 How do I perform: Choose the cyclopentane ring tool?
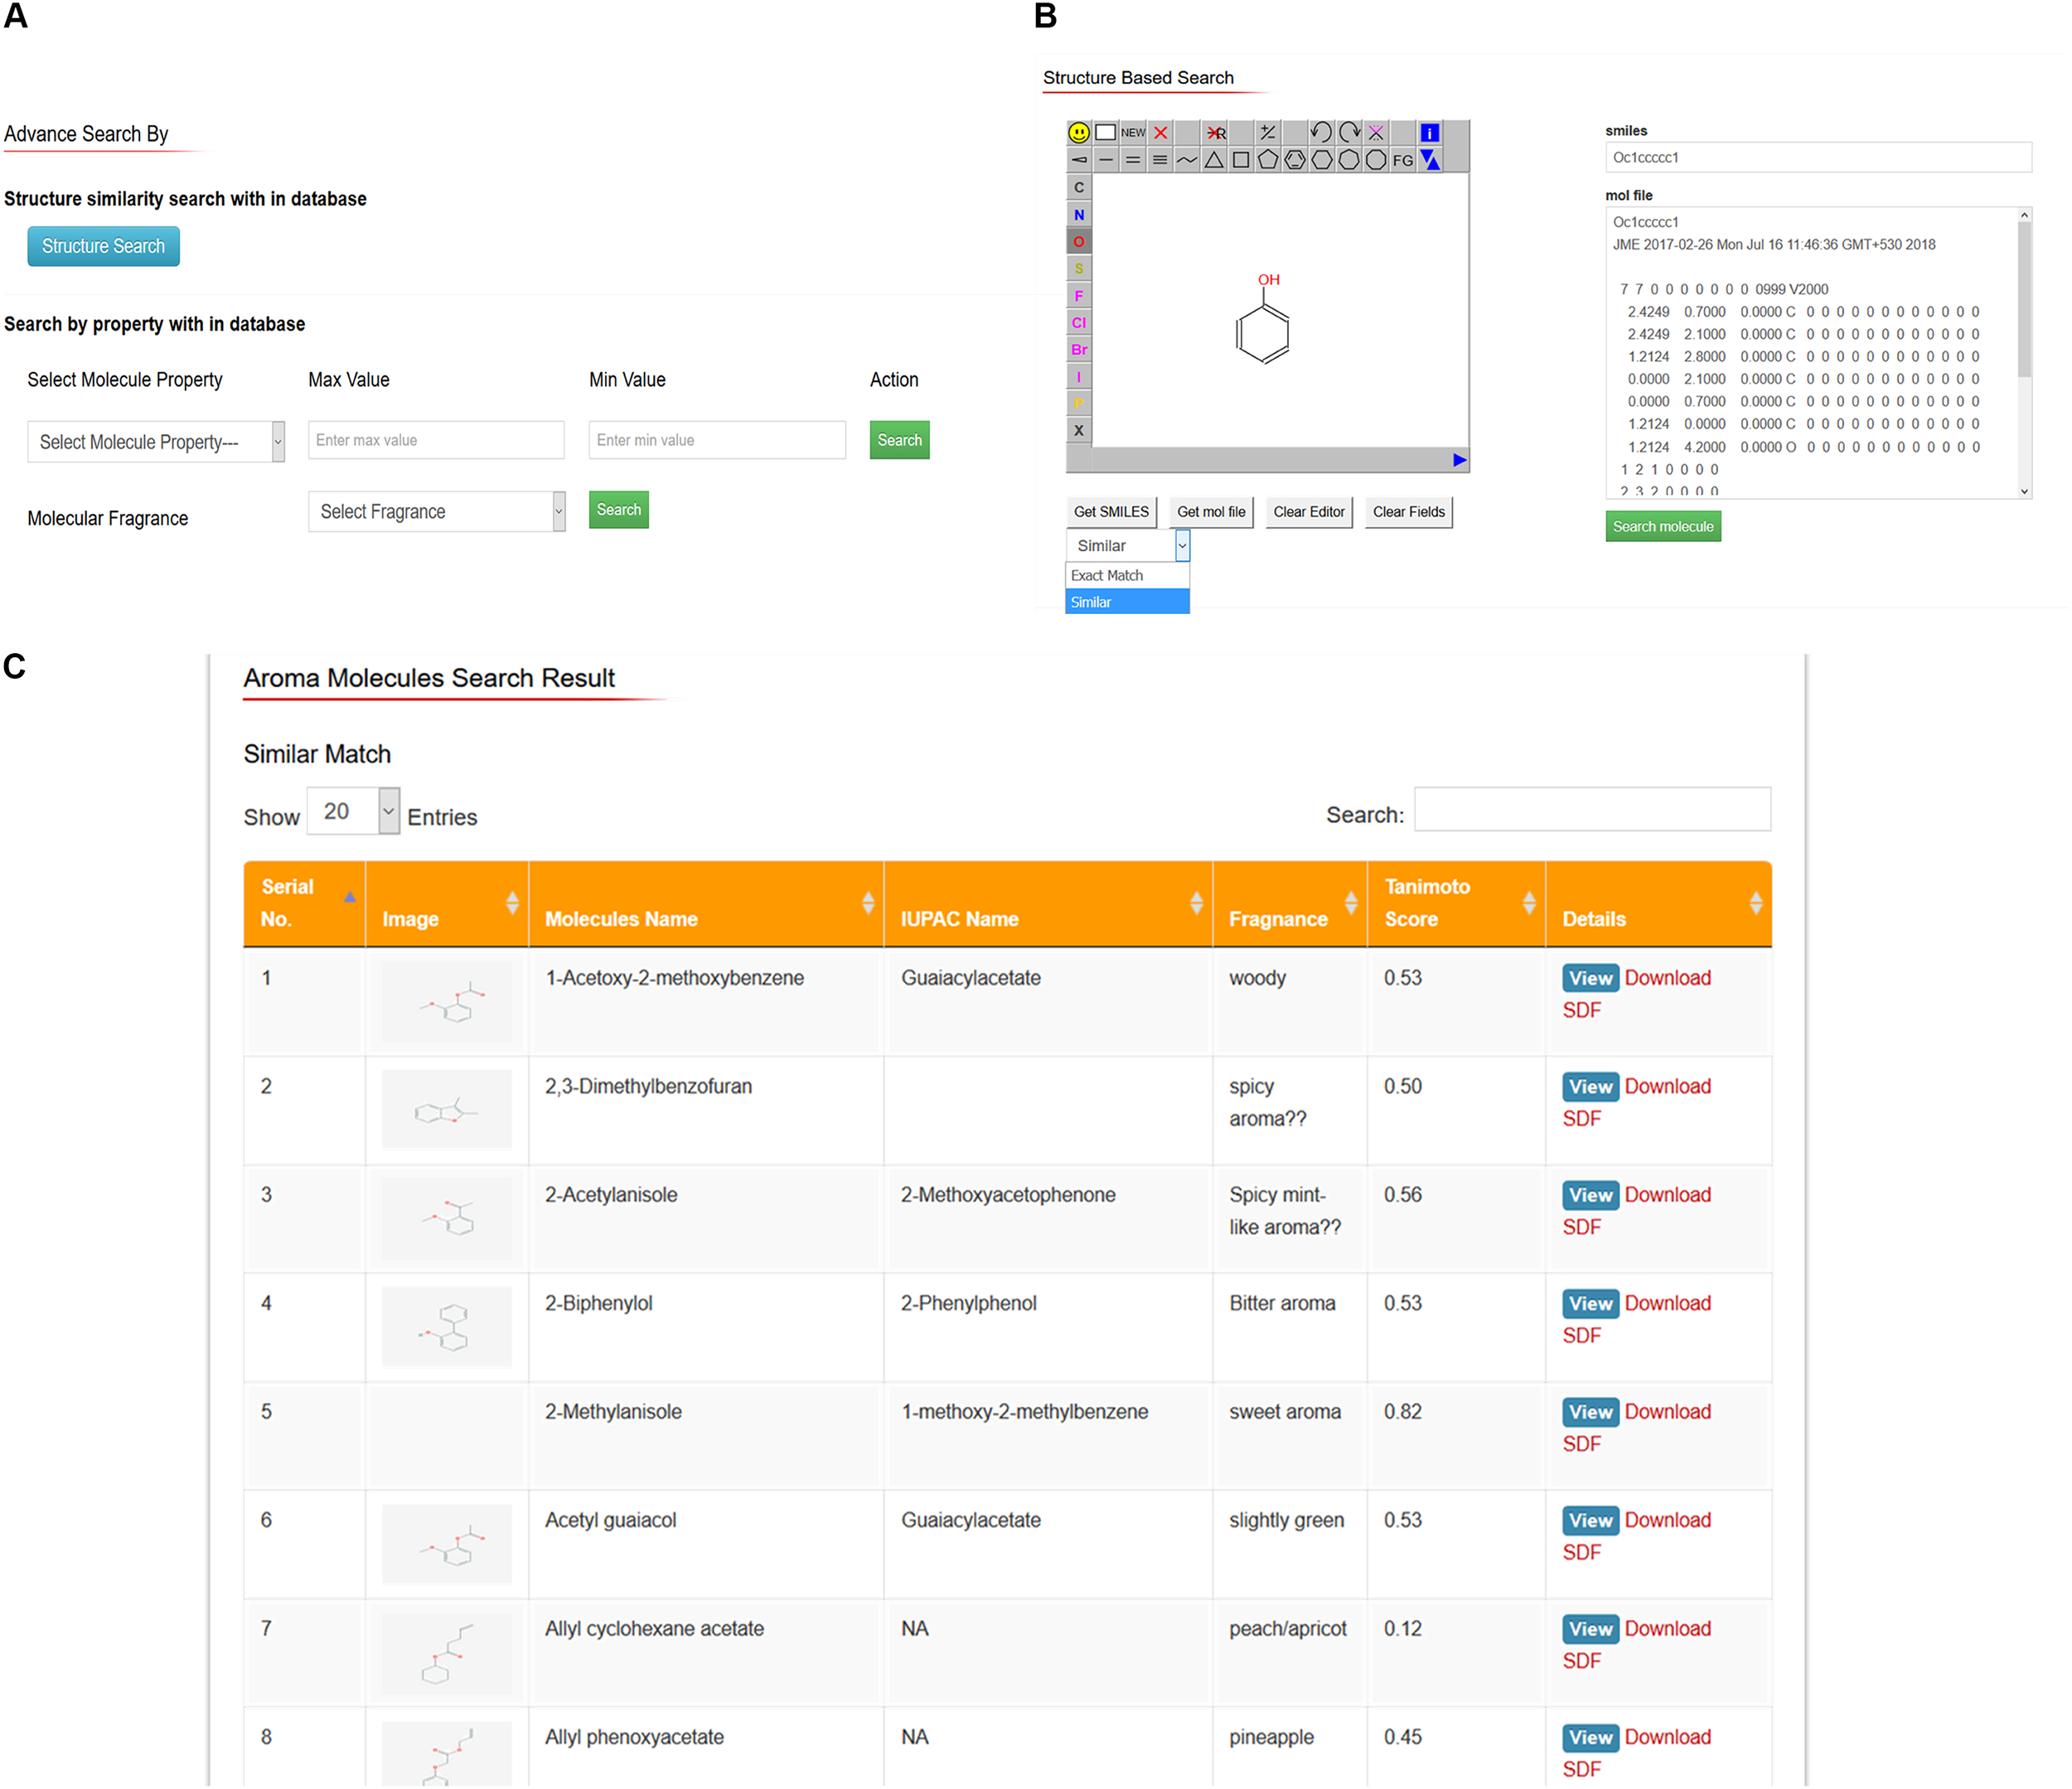click(x=1268, y=160)
